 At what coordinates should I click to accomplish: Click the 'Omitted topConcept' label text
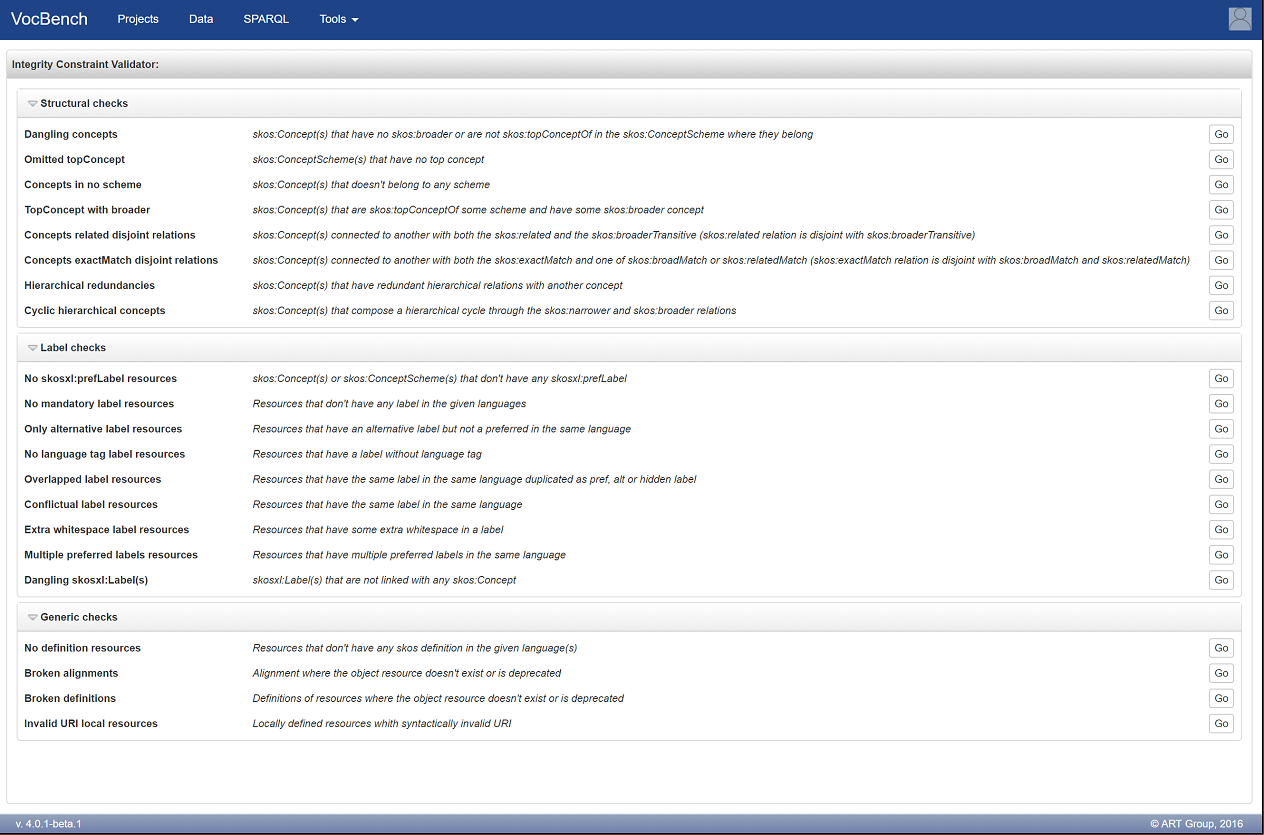pos(75,159)
